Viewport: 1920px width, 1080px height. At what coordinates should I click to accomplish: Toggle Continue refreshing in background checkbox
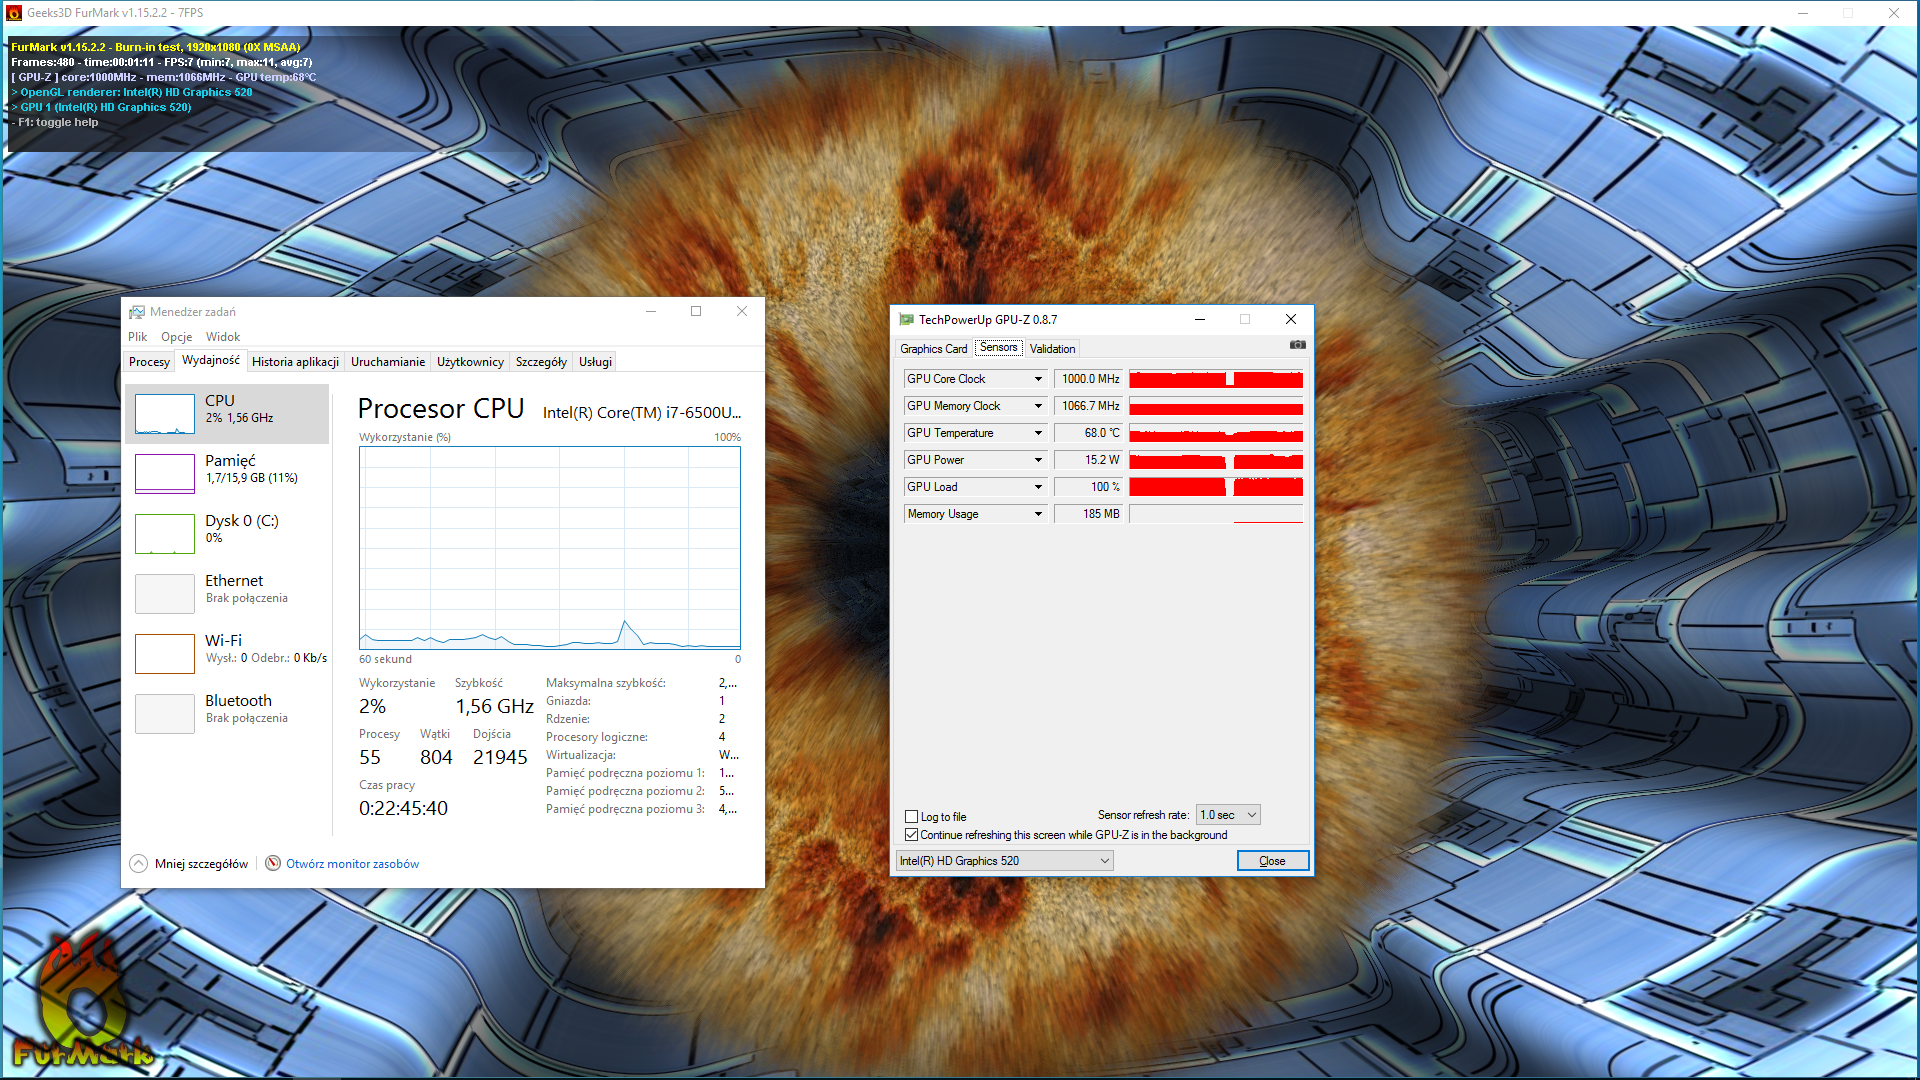click(x=911, y=835)
